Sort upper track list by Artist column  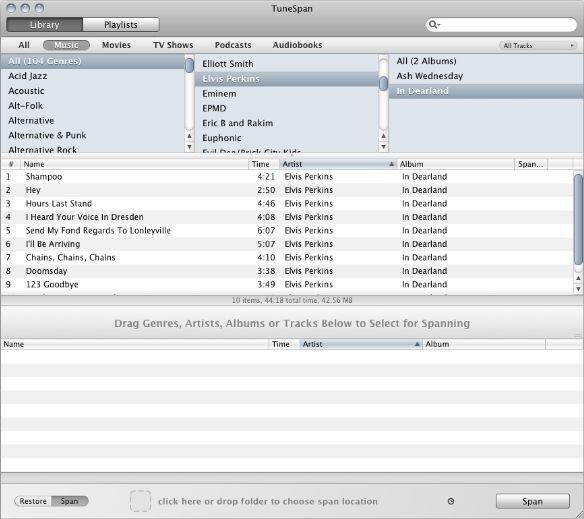coord(338,164)
